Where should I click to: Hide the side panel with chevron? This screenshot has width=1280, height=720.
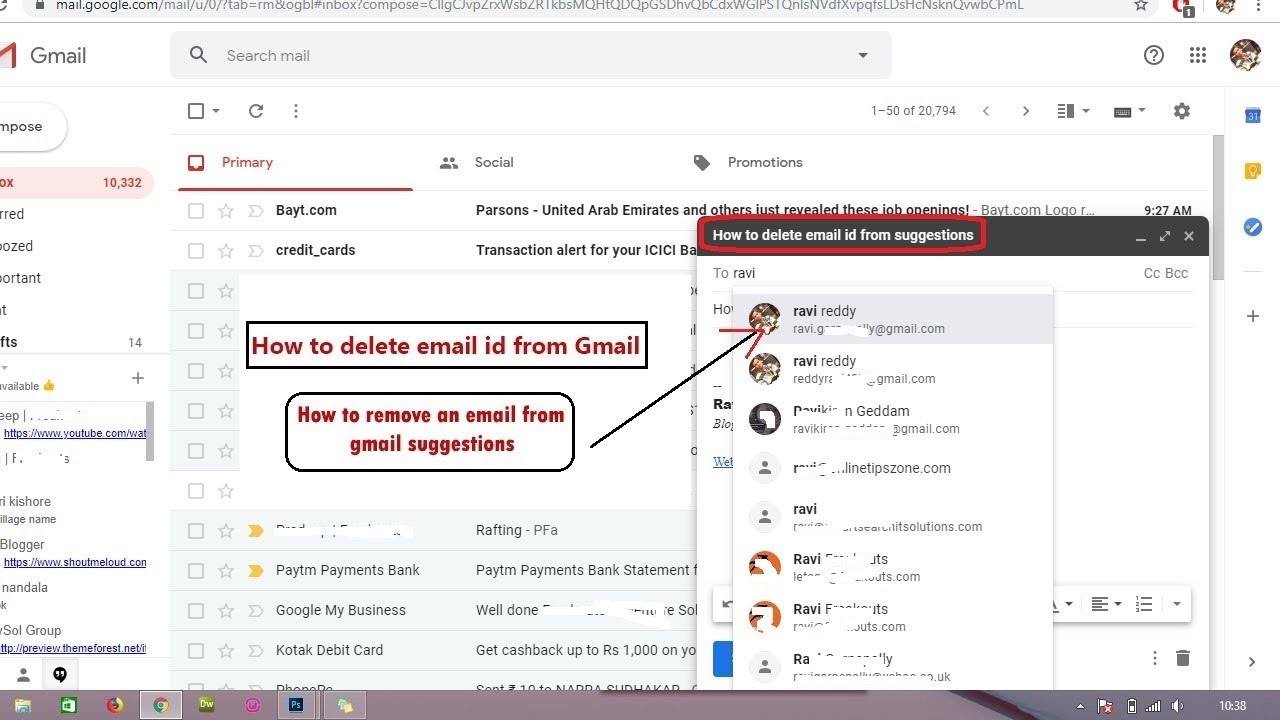[1252, 662]
